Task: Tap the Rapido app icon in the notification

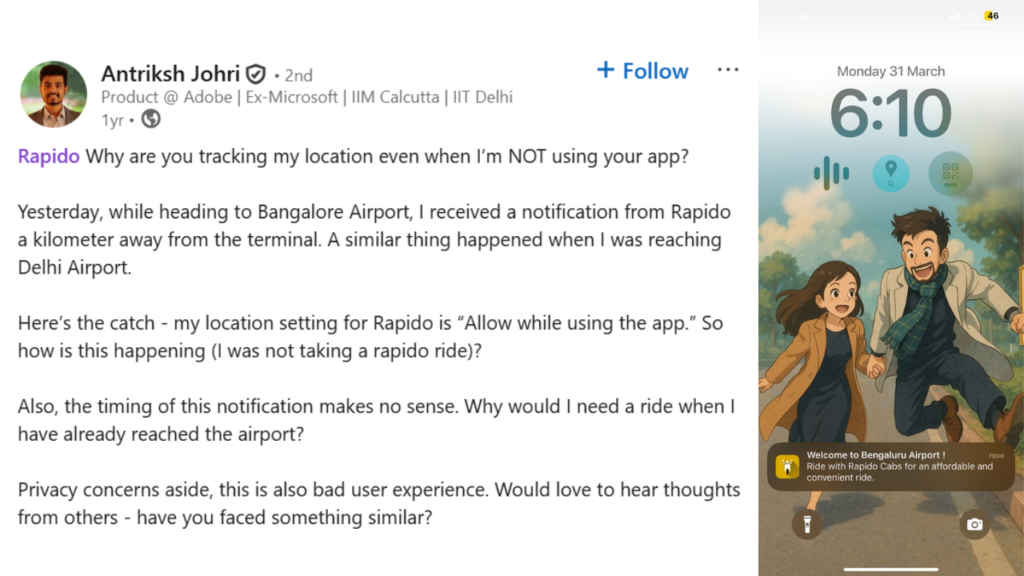Action: pos(787,466)
